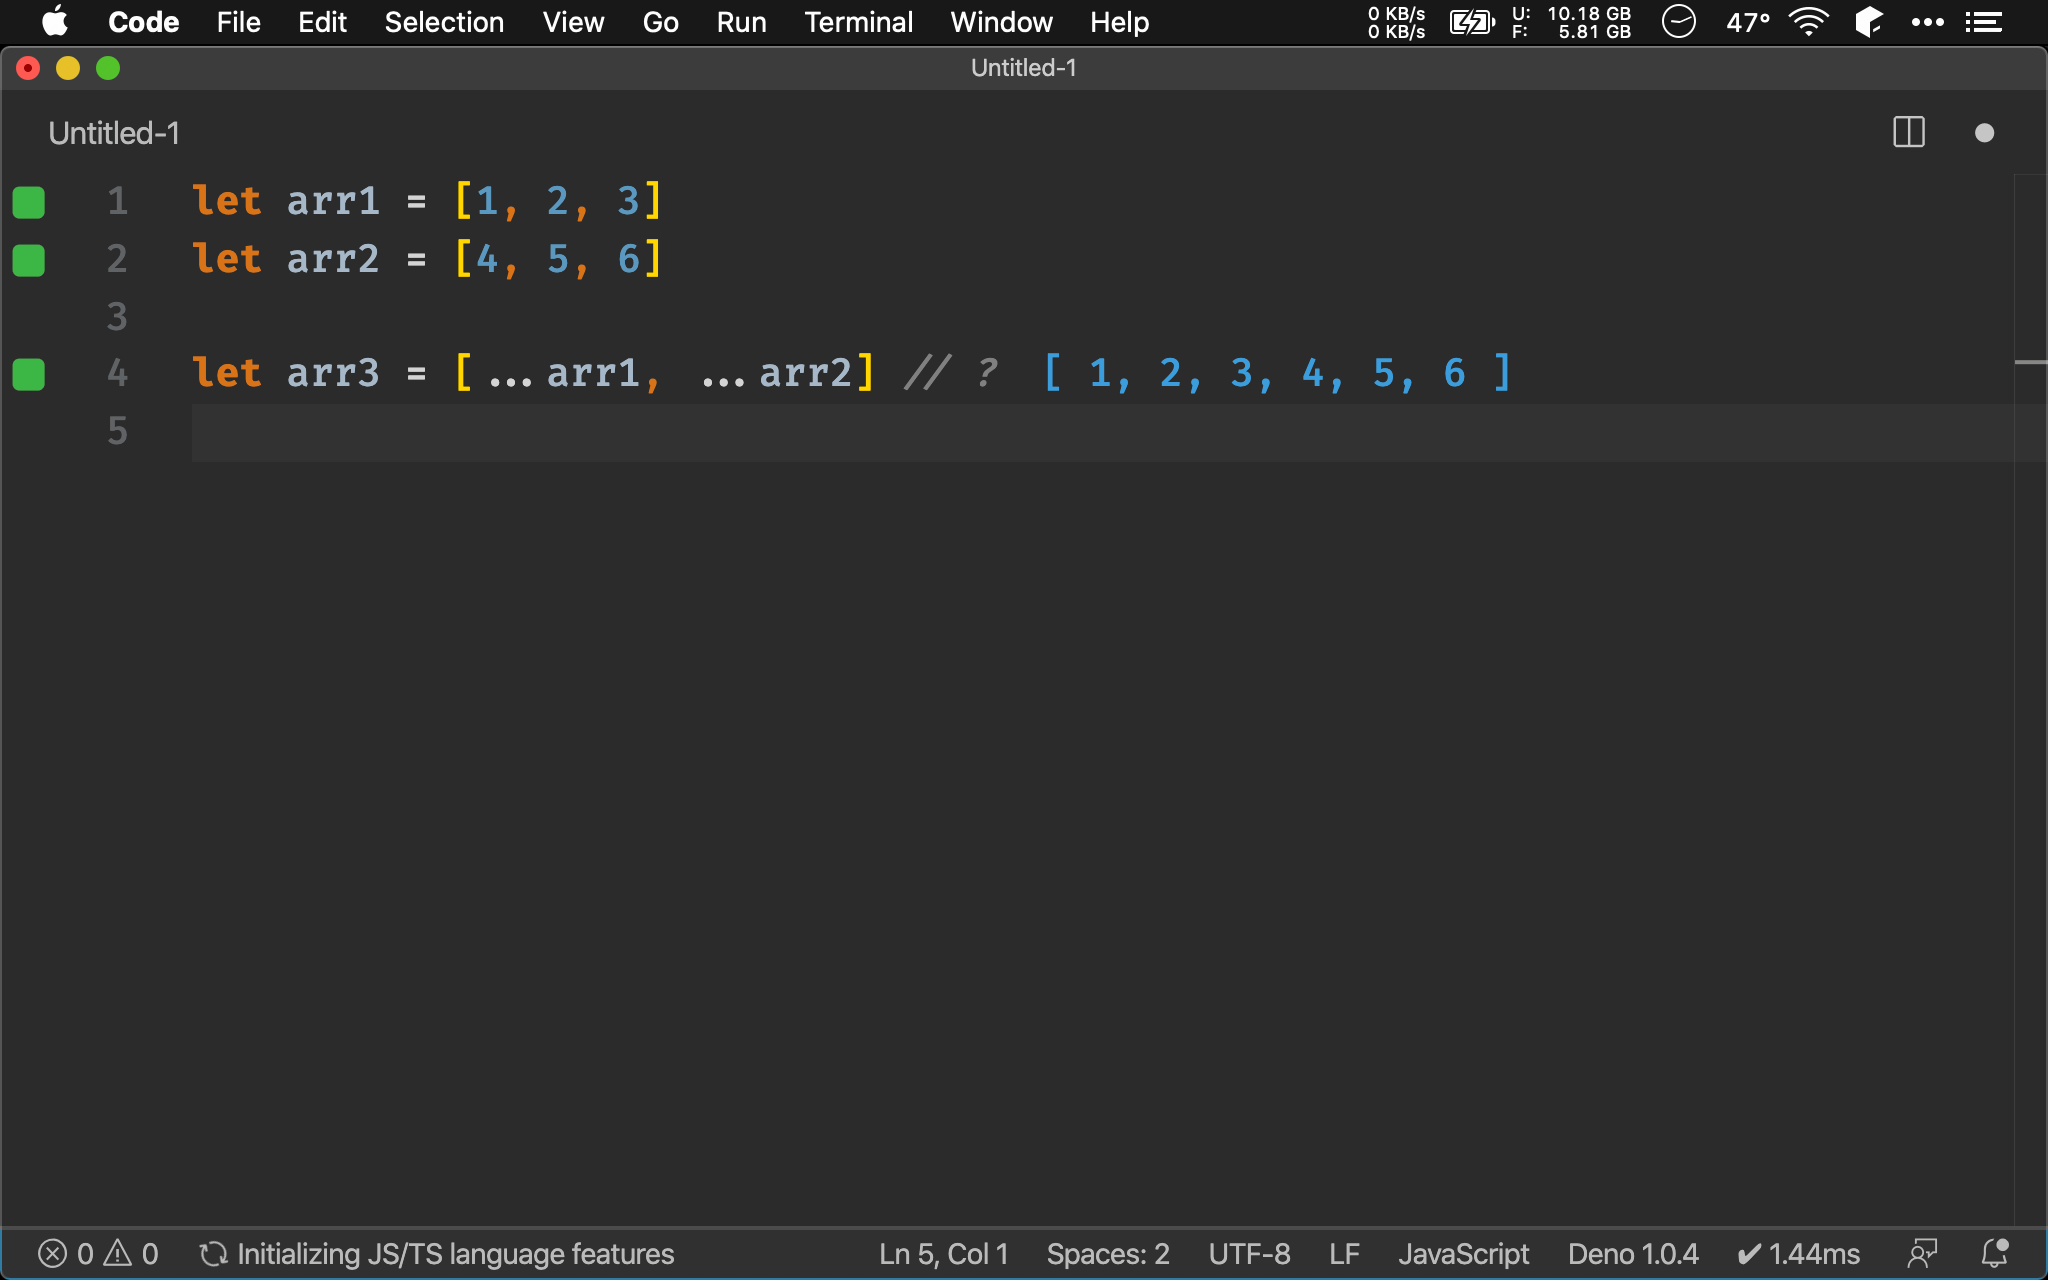Click the unsaved changes dot icon

pyautogui.click(x=1984, y=133)
